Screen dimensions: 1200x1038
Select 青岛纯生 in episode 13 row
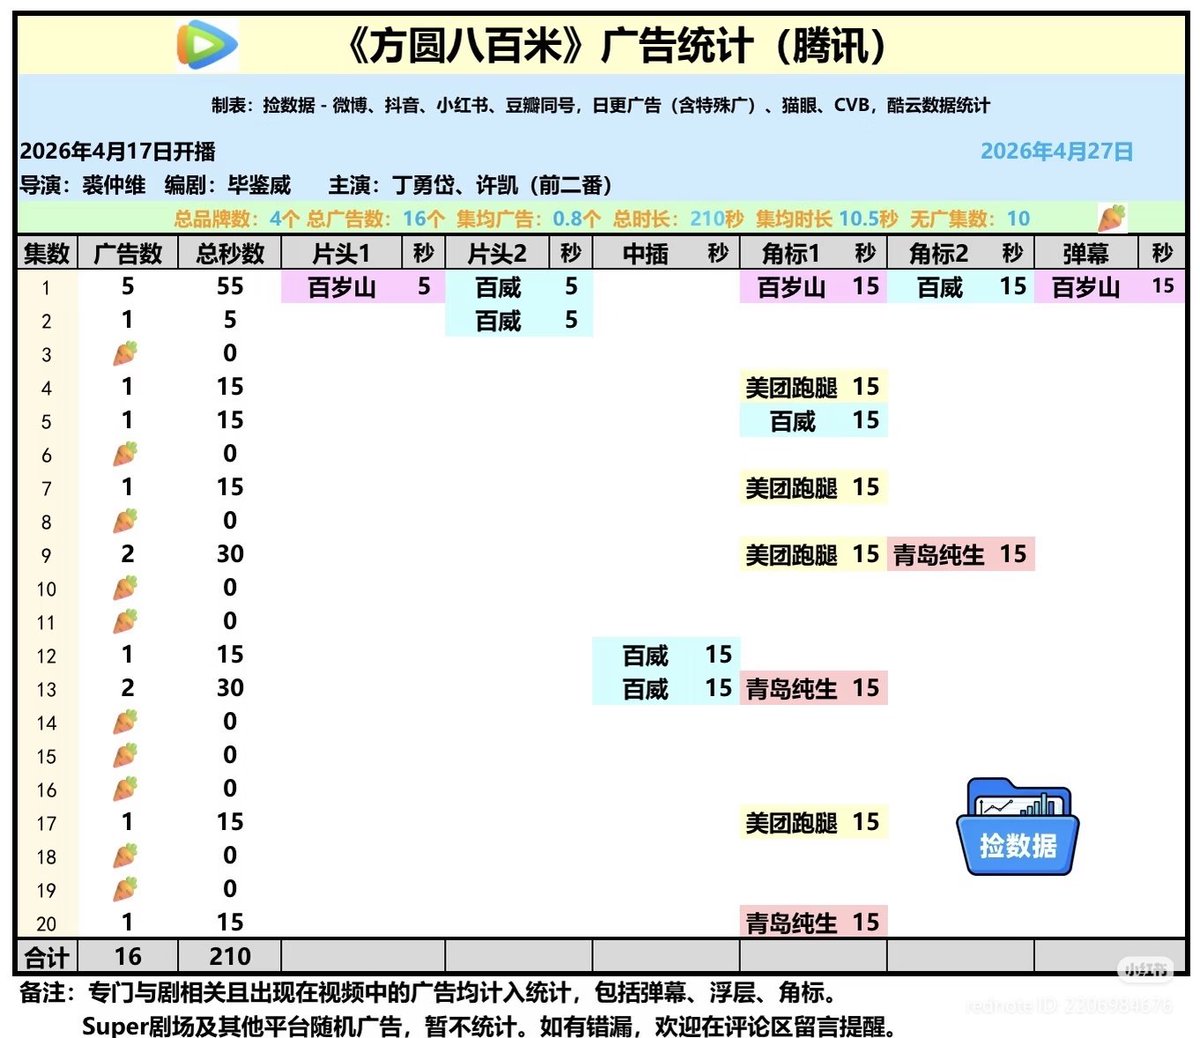point(791,689)
